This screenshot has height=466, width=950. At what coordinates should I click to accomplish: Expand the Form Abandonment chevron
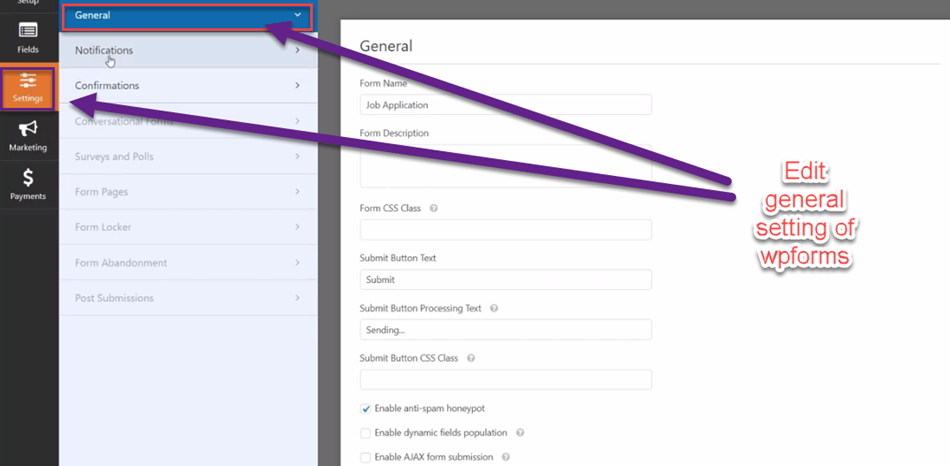pyautogui.click(x=297, y=263)
